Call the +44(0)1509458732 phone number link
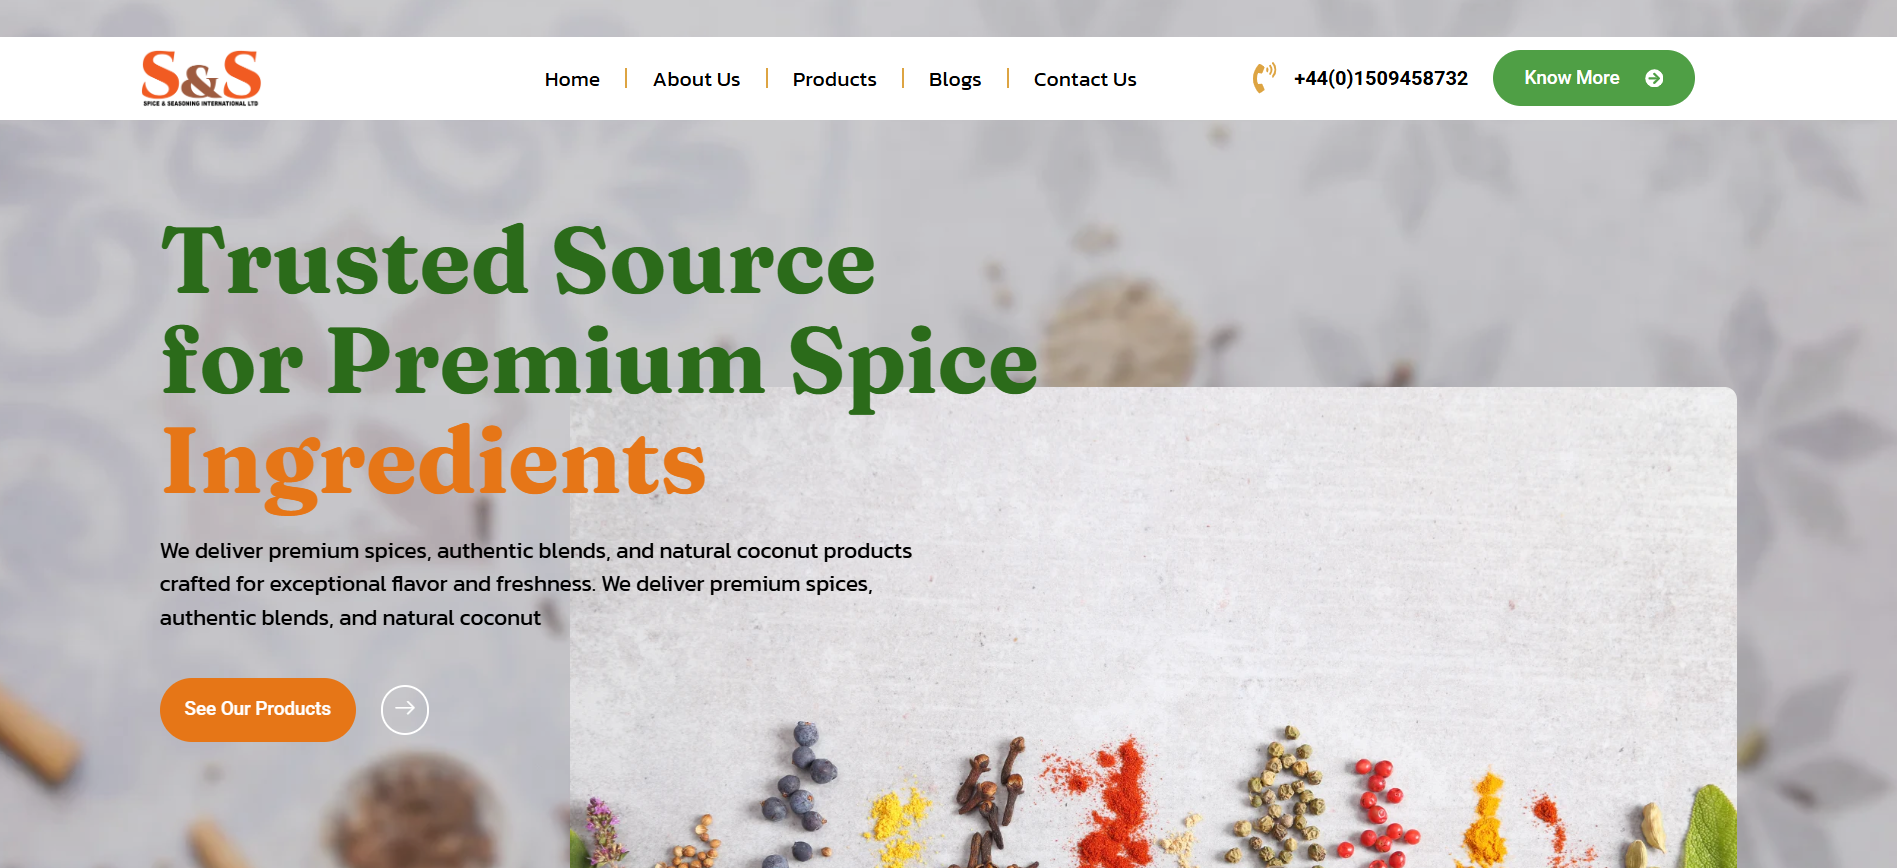1897x868 pixels. [1381, 78]
